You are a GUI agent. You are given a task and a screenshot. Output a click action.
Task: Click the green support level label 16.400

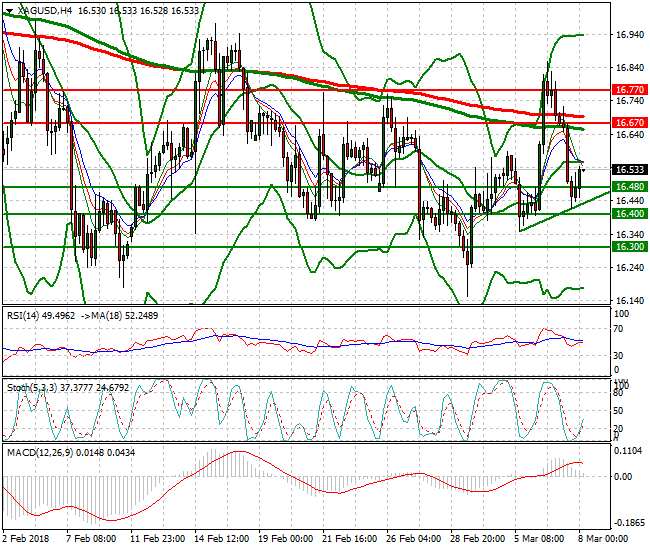(x=630, y=214)
